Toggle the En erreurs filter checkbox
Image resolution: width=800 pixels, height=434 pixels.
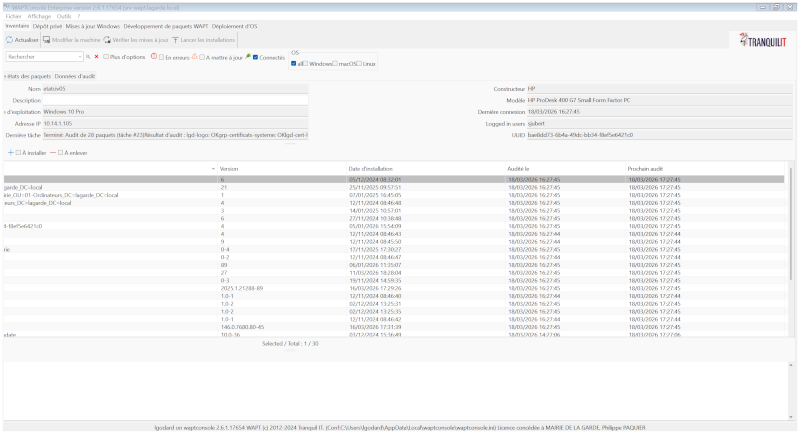click(159, 57)
